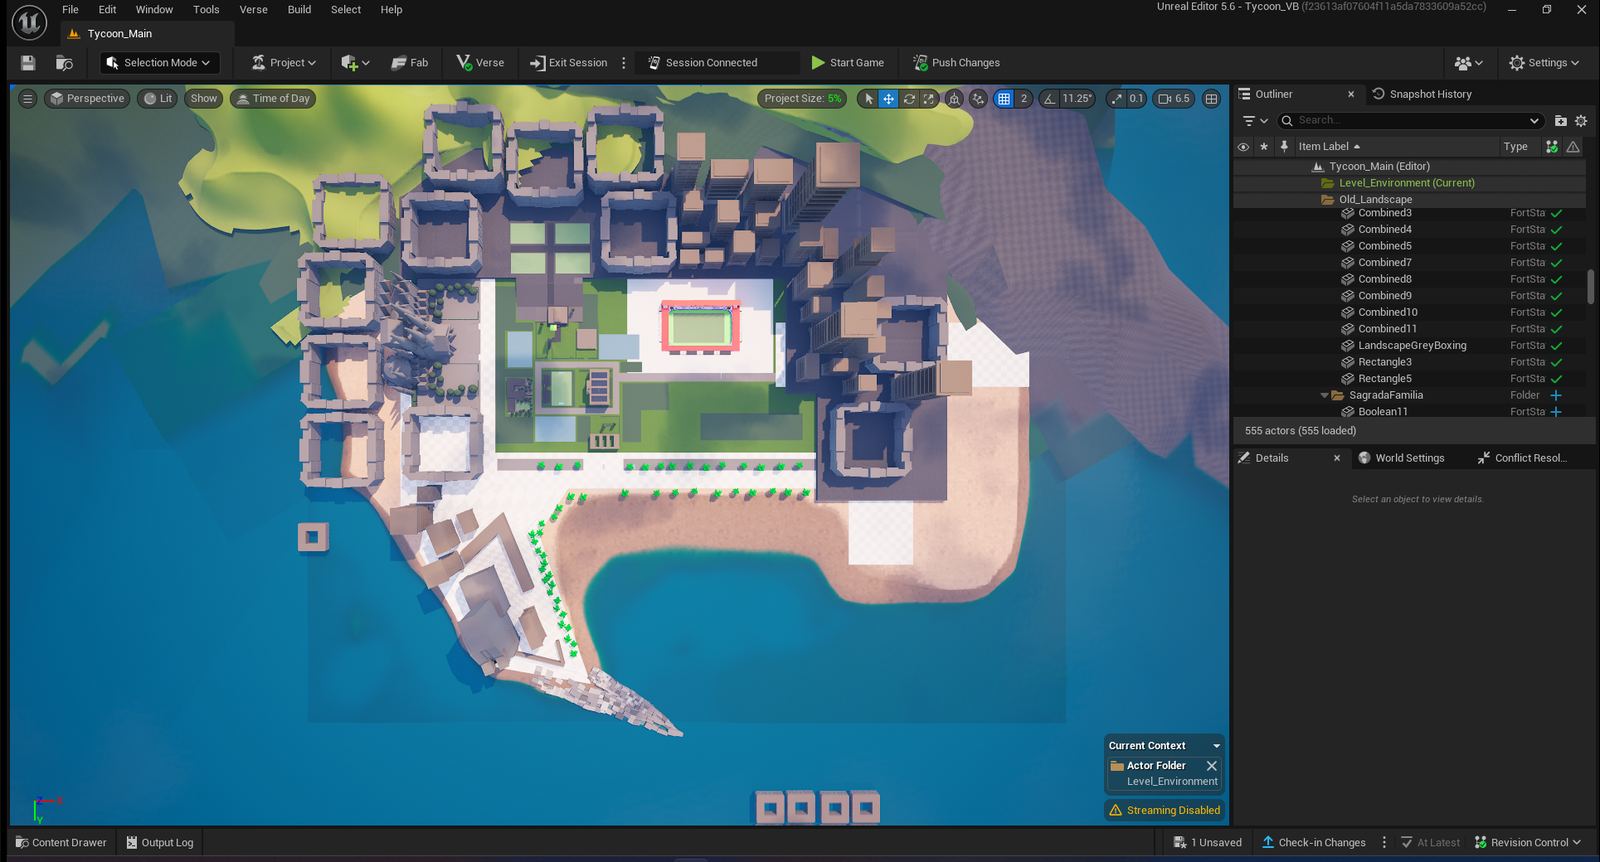Select the LandscapeGreyBoxing actor row
The height and width of the screenshot is (862, 1600).
1410,346
